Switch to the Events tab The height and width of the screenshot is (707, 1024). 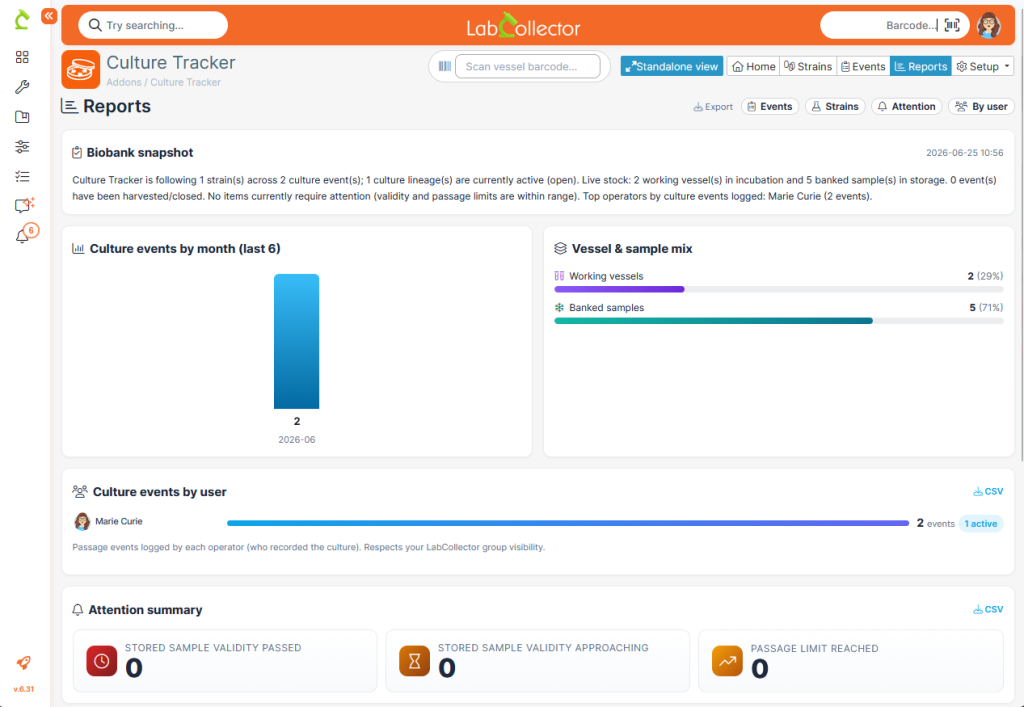tap(863, 66)
